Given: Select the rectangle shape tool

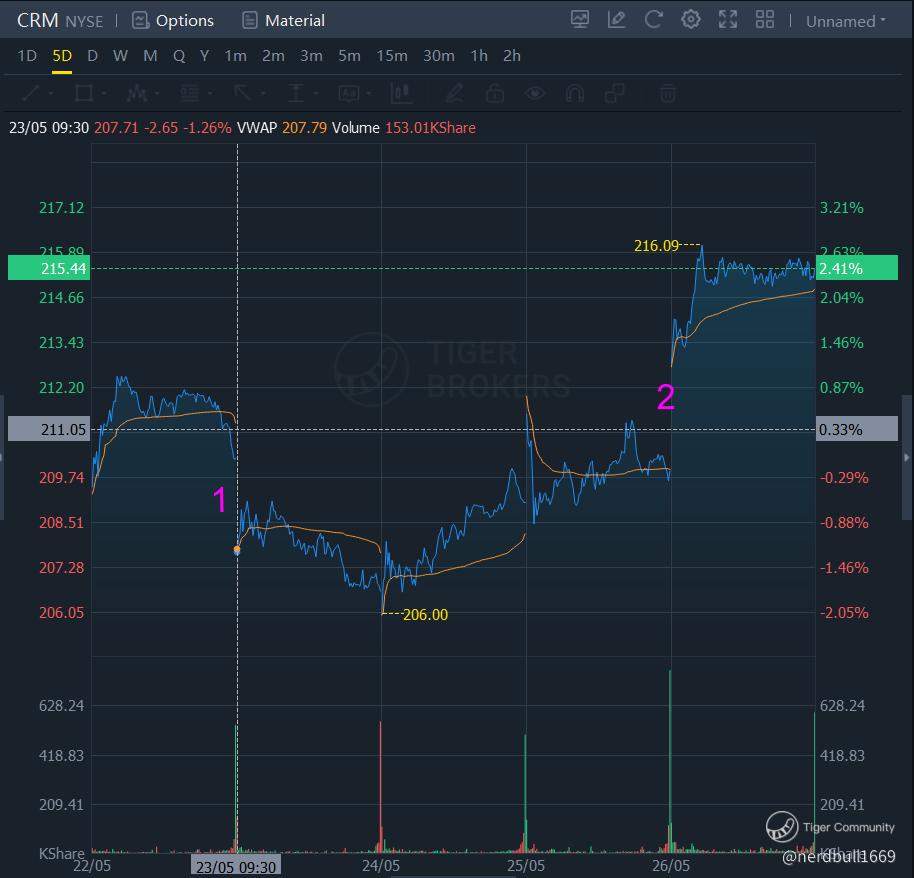Looking at the screenshot, I should pyautogui.click(x=84, y=93).
